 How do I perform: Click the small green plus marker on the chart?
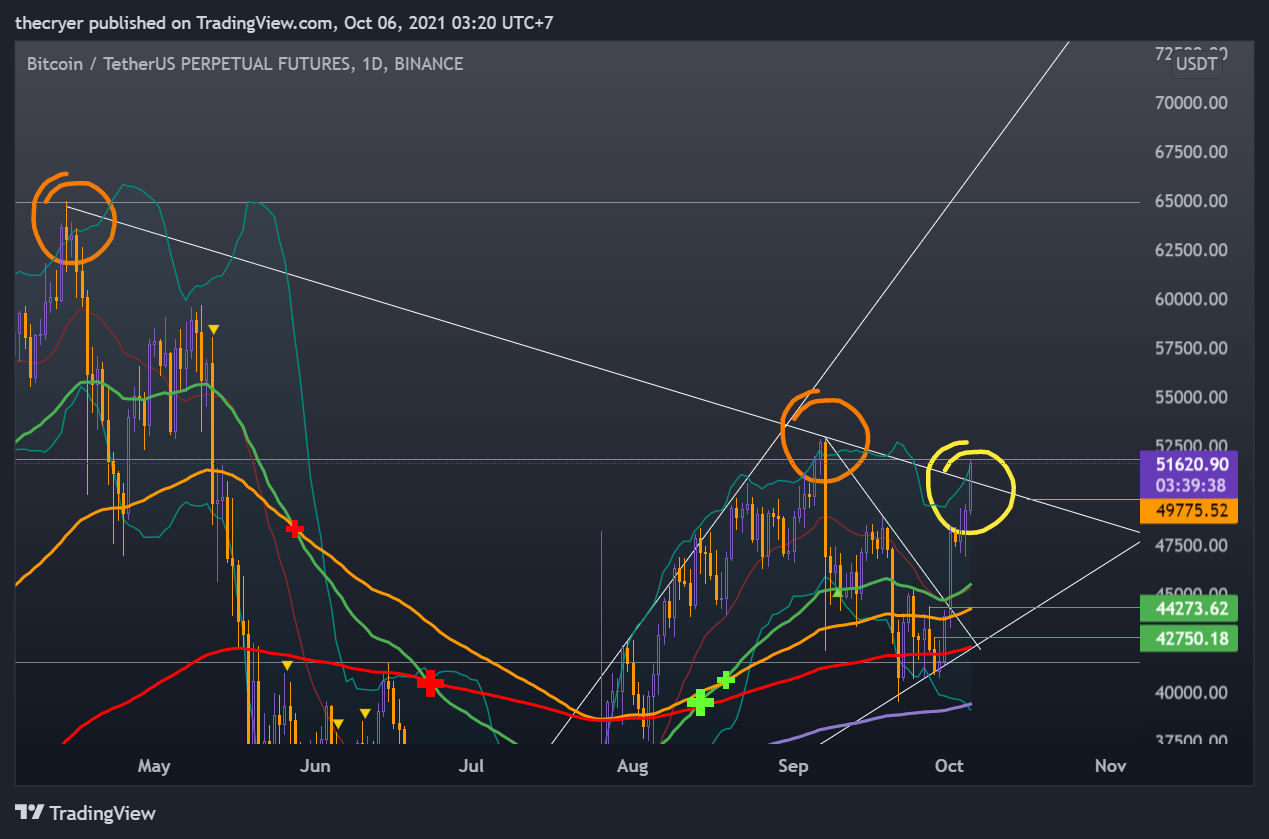[727, 679]
